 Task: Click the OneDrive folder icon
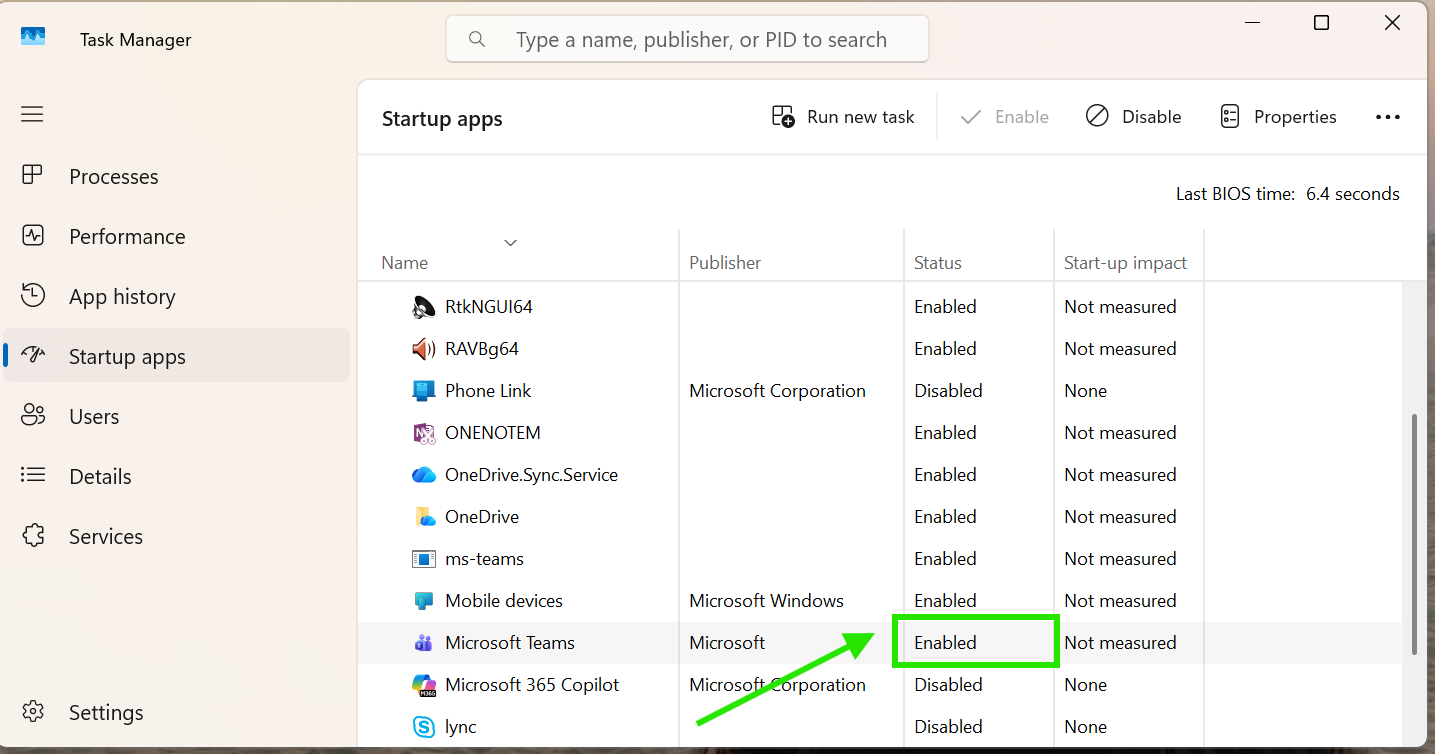[x=424, y=517]
